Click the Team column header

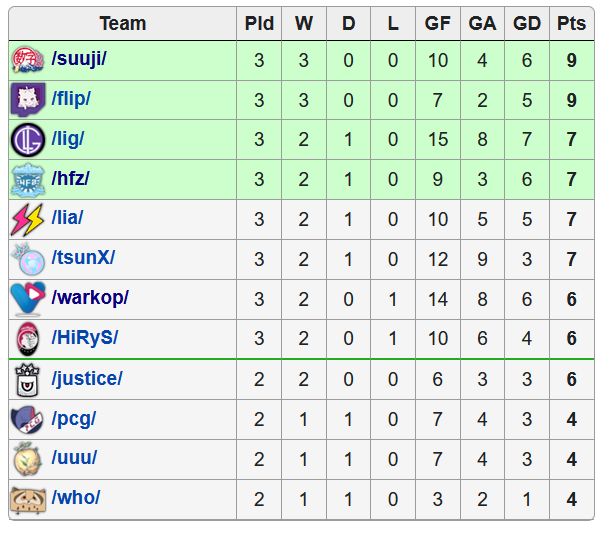click(123, 23)
